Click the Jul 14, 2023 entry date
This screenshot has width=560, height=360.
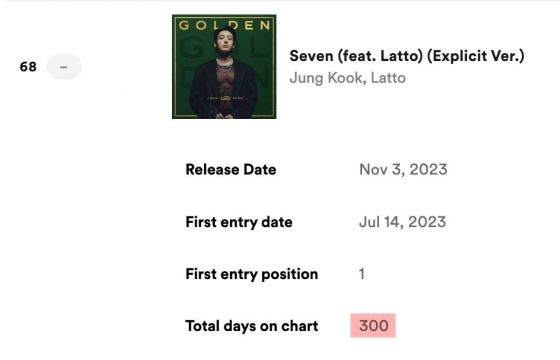402,222
